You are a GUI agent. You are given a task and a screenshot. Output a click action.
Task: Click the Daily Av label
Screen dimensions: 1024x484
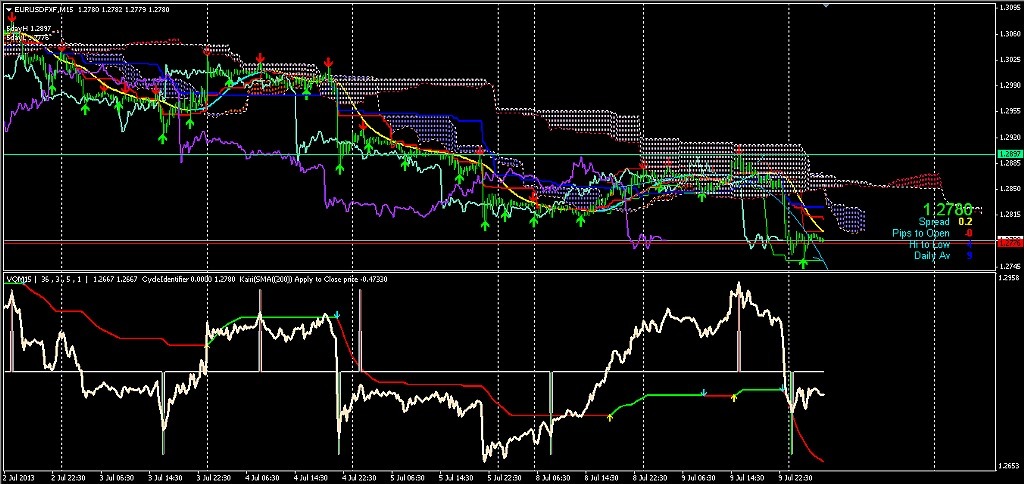(x=932, y=255)
